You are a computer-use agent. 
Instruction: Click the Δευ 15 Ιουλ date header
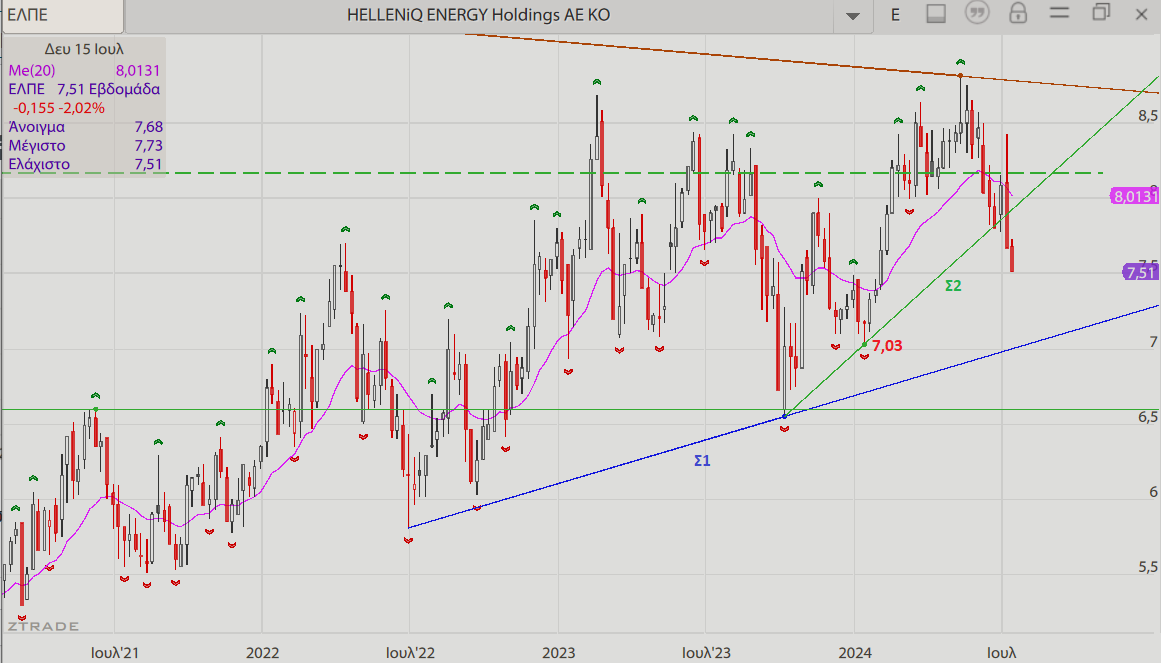click(84, 49)
